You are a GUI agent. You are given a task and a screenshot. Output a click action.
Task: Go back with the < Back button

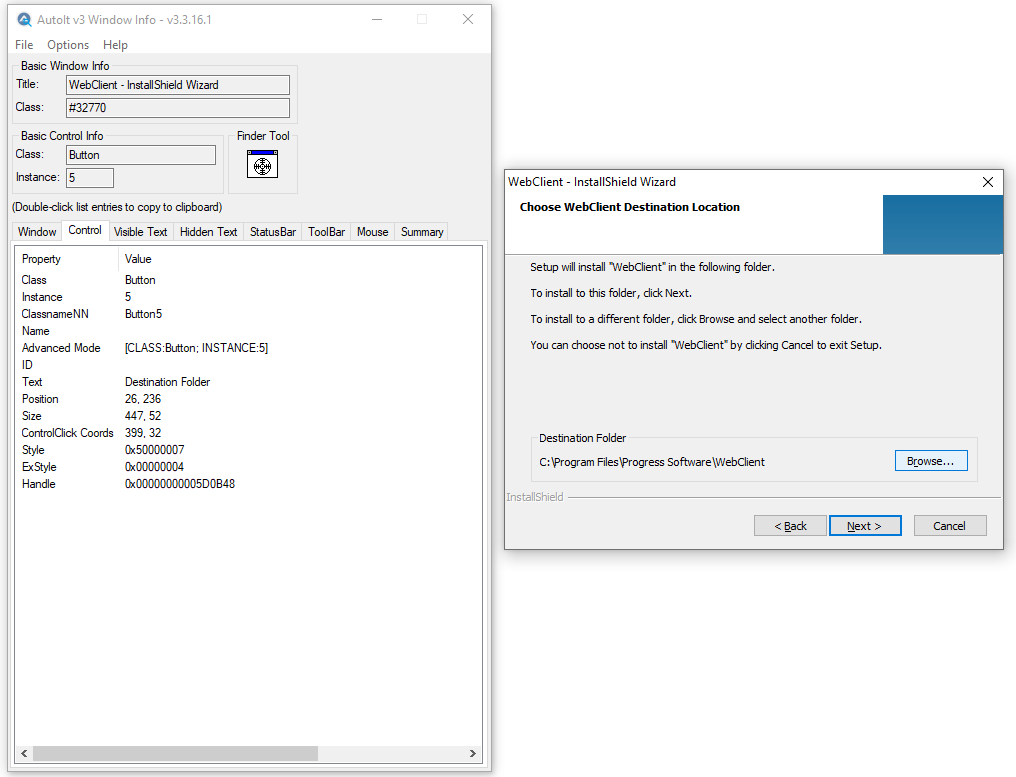pyautogui.click(x=791, y=526)
